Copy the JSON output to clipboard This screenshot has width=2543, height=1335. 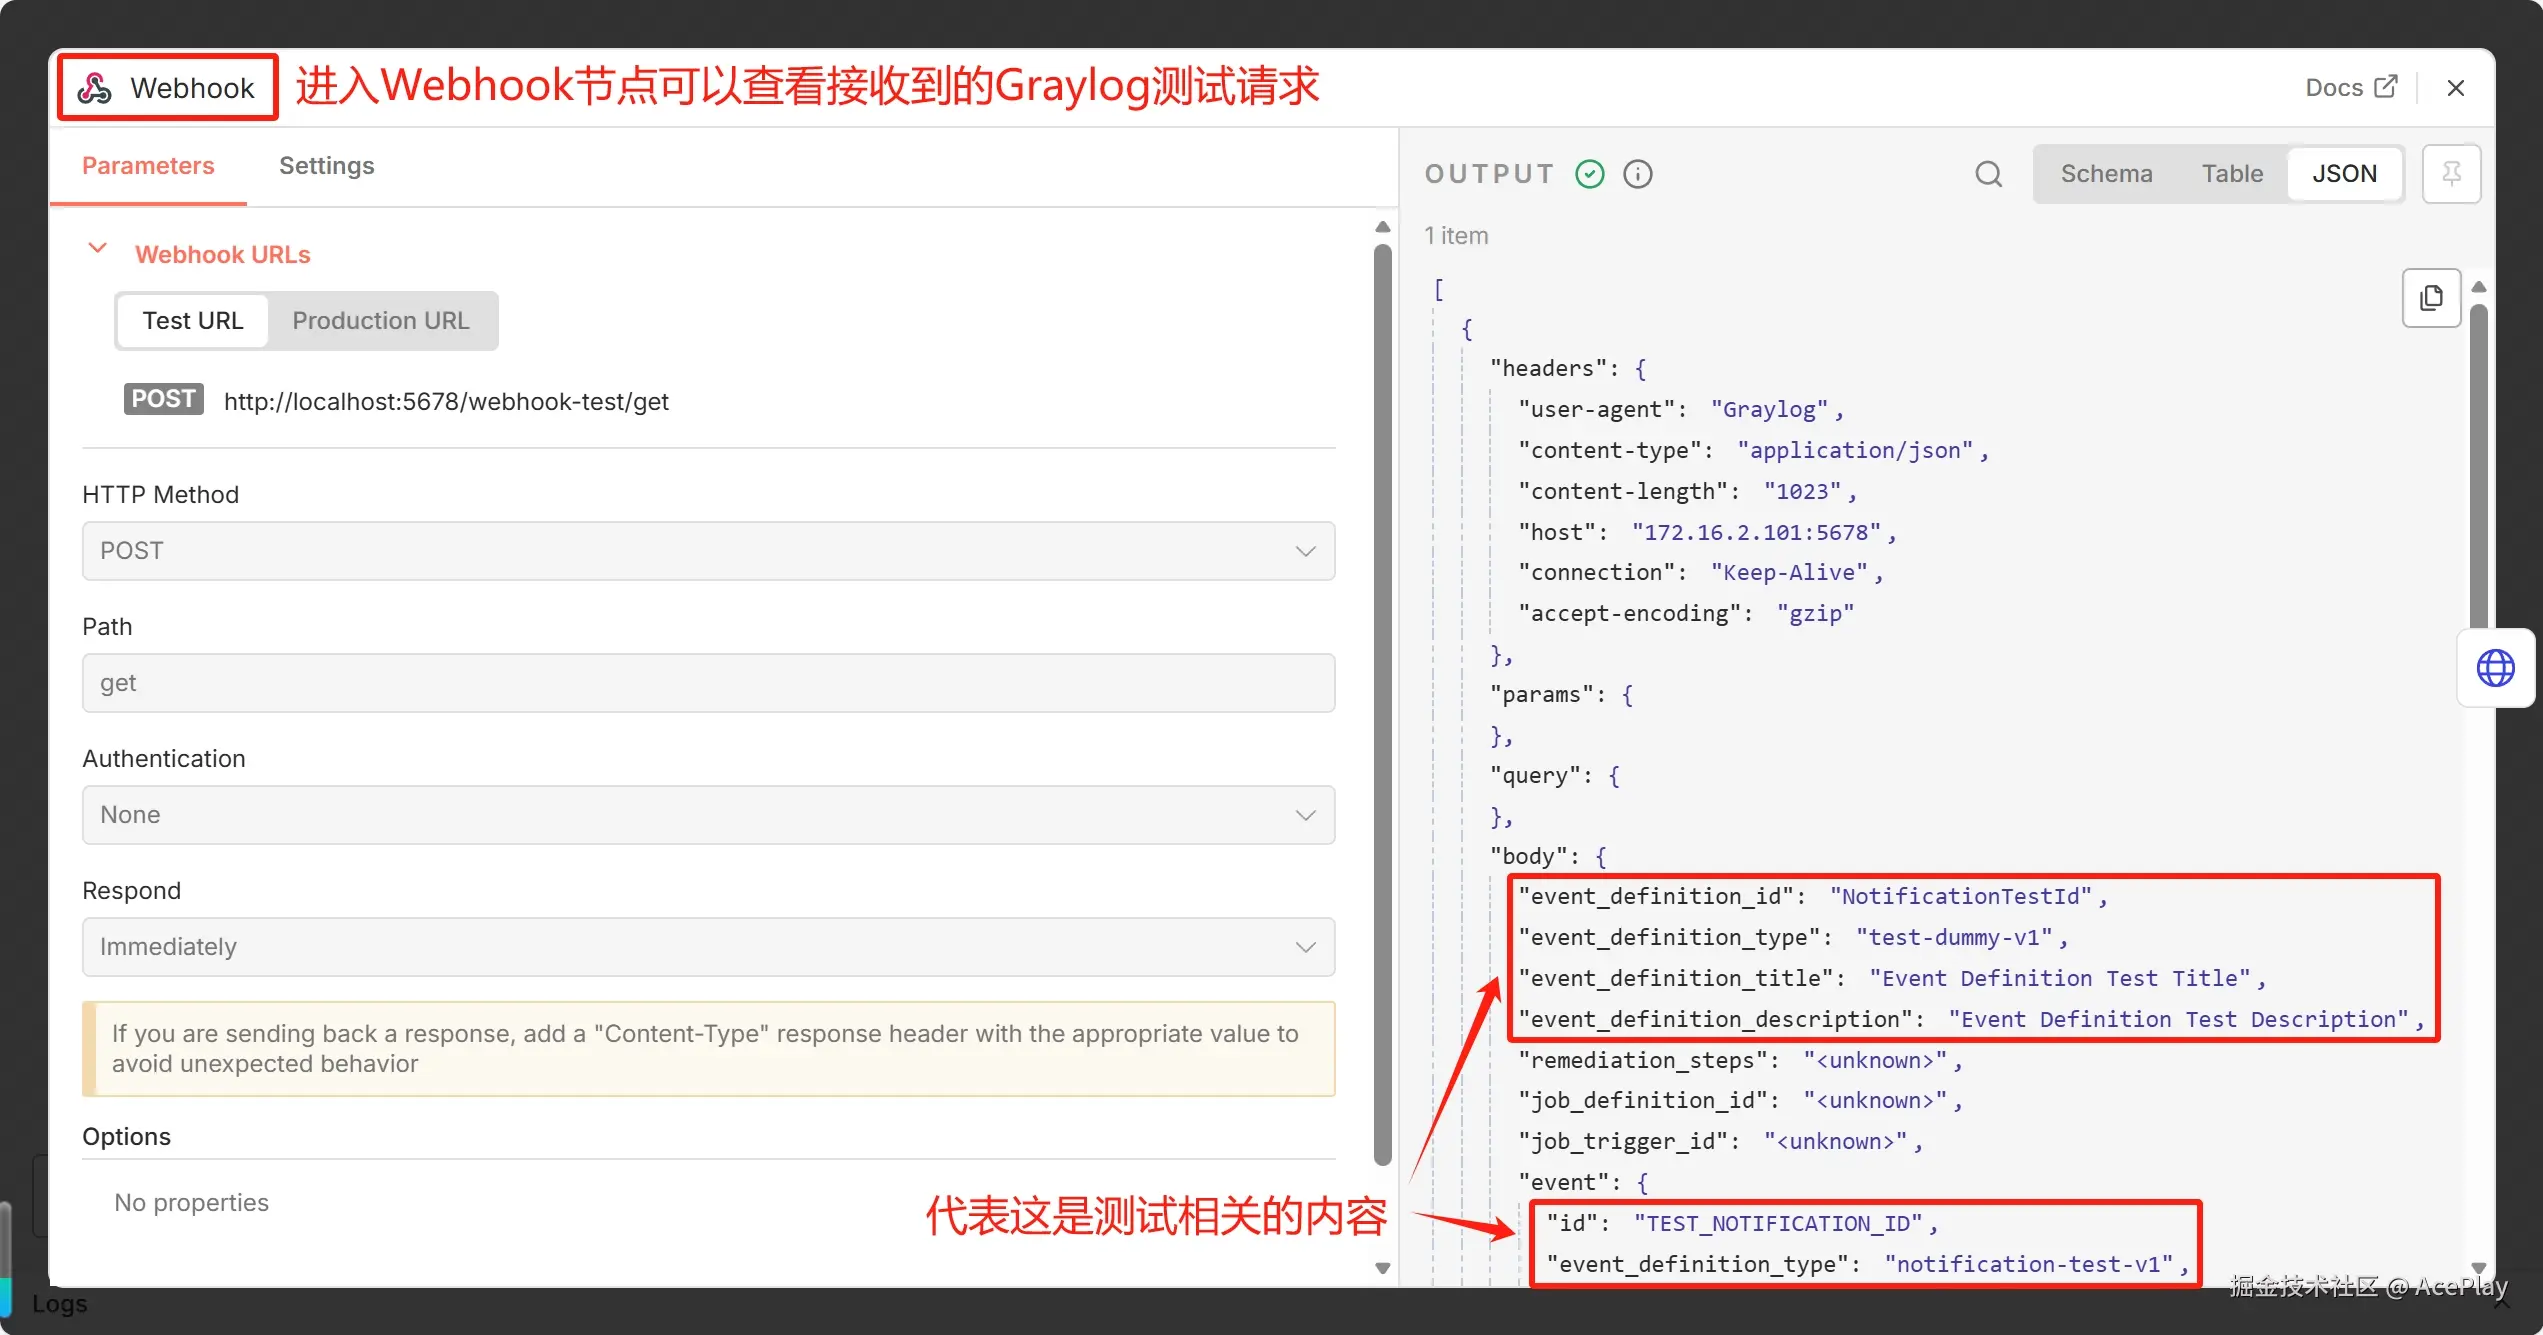pyautogui.click(x=2431, y=297)
